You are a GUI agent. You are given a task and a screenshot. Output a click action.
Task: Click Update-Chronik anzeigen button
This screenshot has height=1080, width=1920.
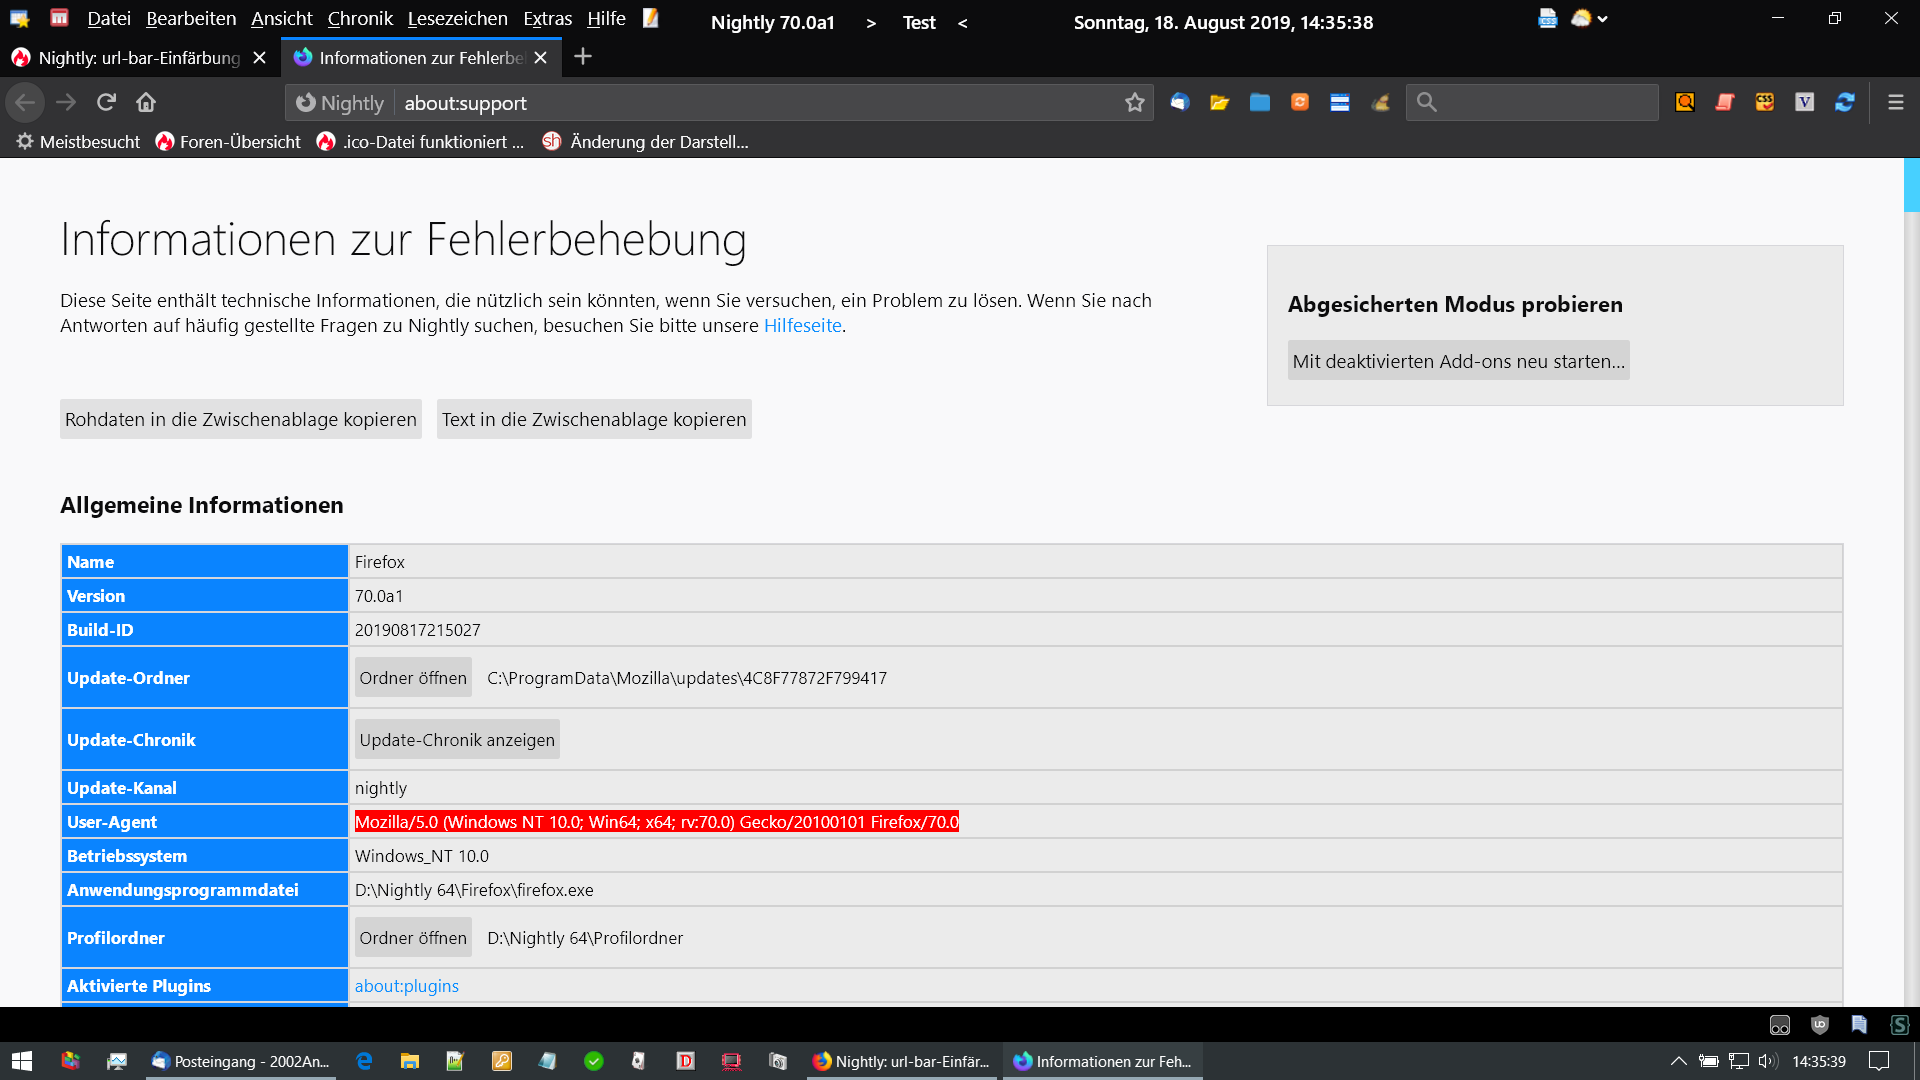pyautogui.click(x=457, y=740)
